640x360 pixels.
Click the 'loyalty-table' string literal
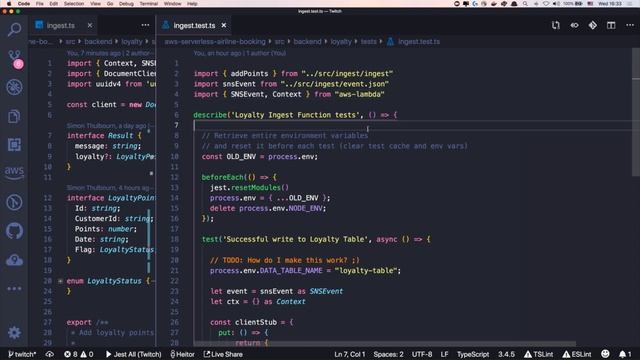tap(366, 271)
